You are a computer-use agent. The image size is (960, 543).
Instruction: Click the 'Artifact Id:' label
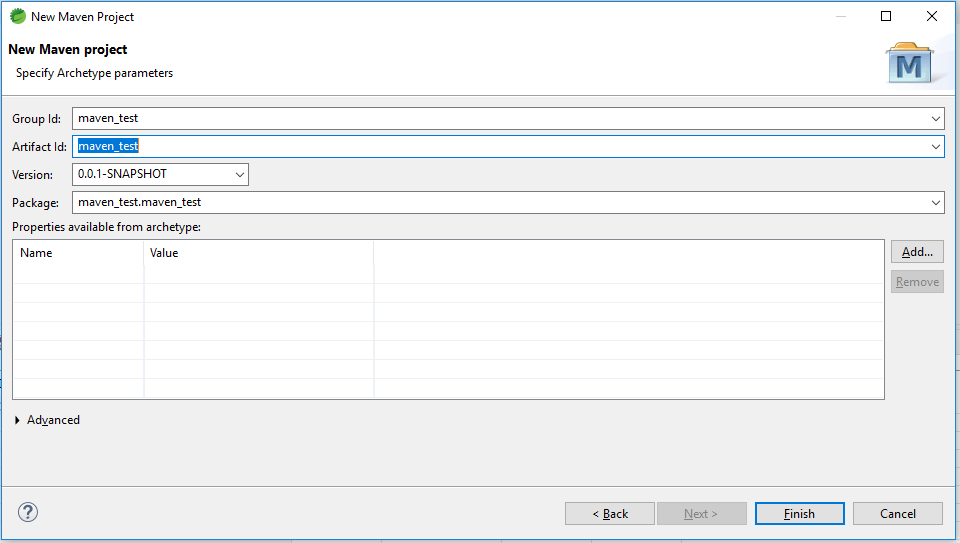click(x=39, y=147)
